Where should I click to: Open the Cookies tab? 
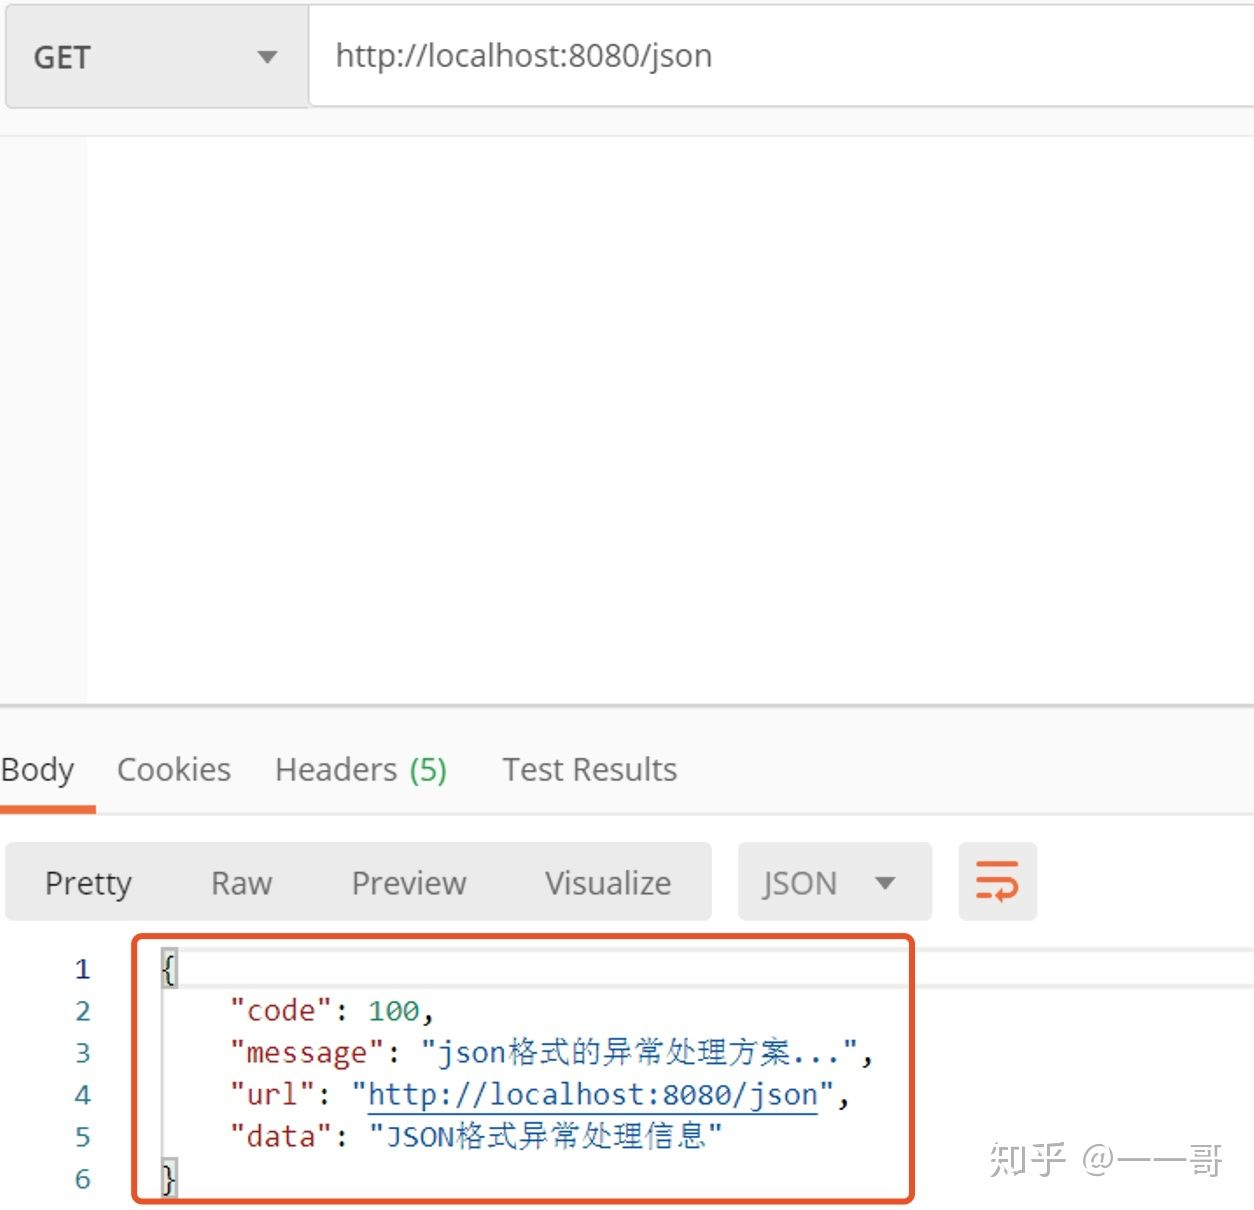point(174,769)
